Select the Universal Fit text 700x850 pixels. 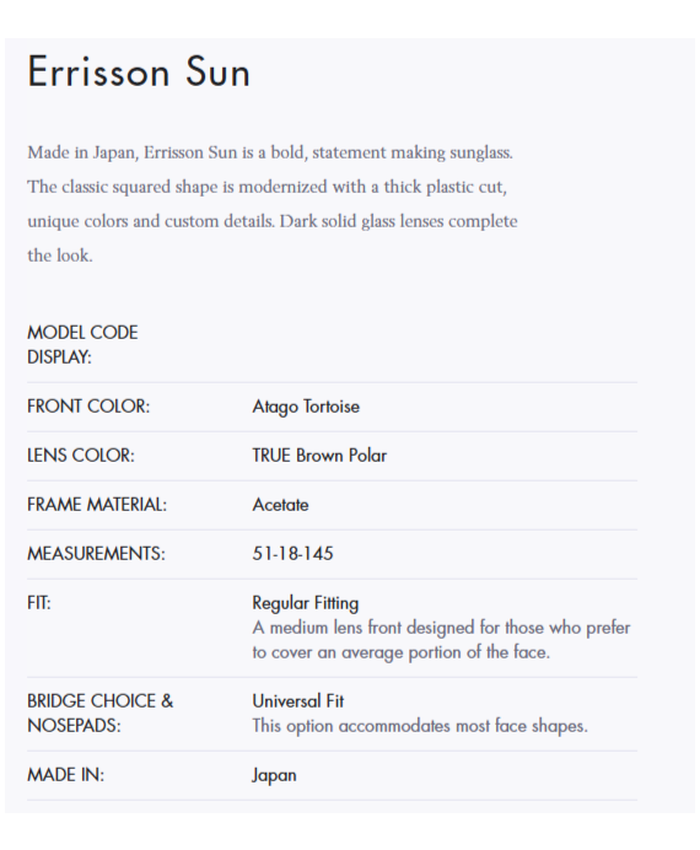[x=298, y=701]
